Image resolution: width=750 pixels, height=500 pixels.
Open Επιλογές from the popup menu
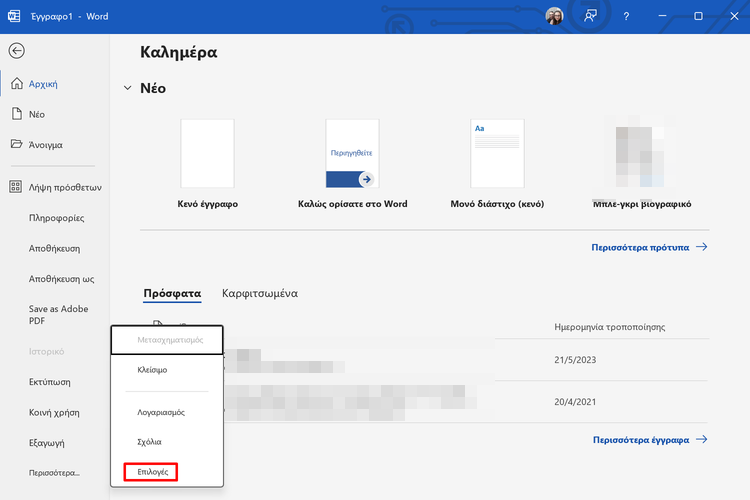click(153, 472)
